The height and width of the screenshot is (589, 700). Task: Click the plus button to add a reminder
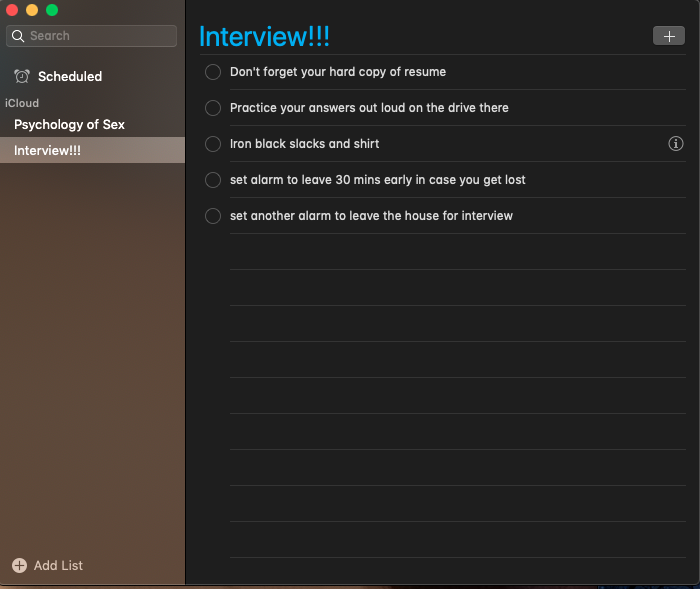[669, 36]
